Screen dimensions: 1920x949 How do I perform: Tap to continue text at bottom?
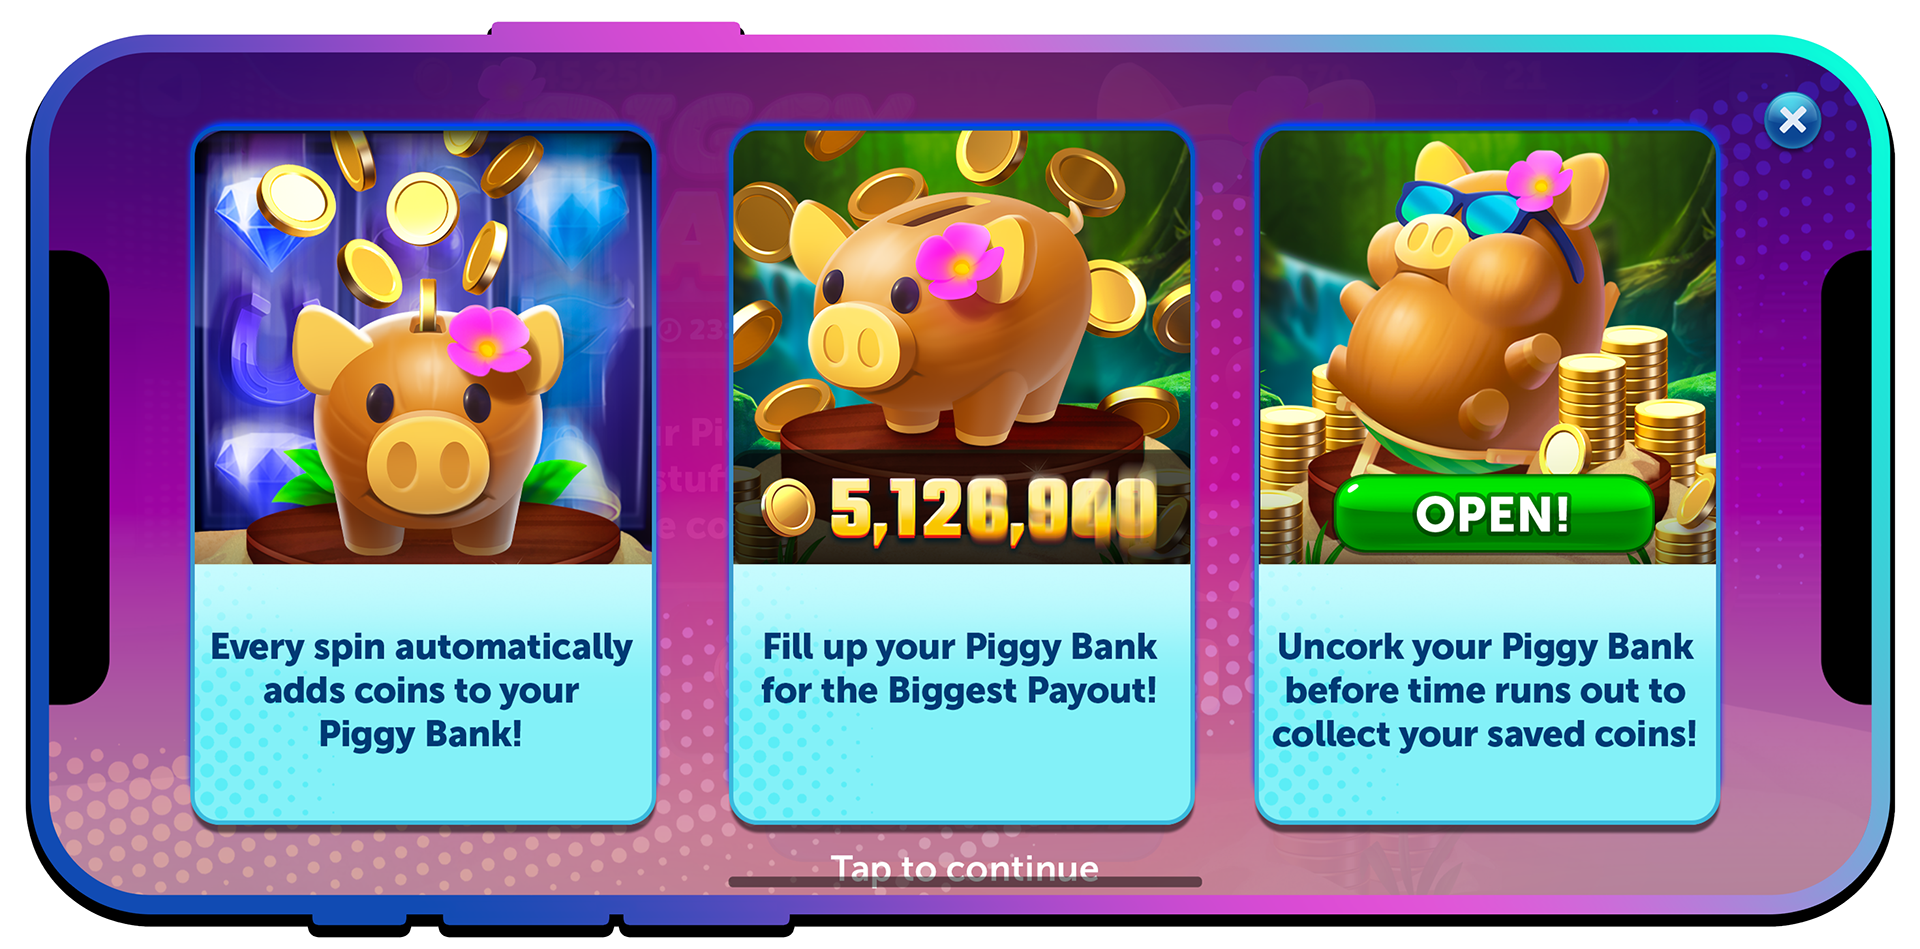pos(964,868)
